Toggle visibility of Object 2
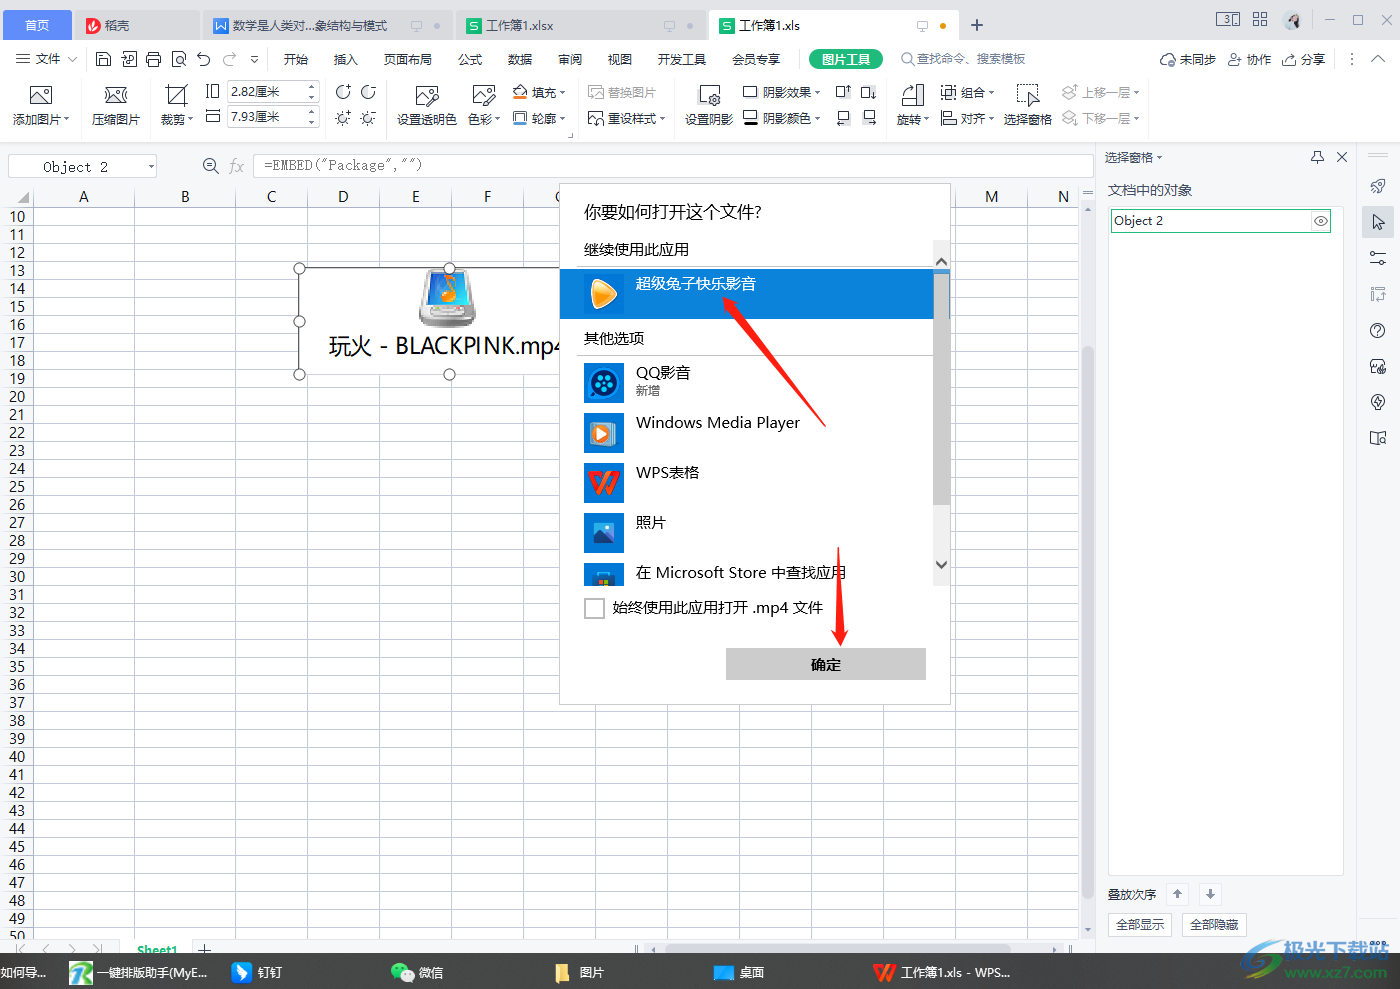The height and width of the screenshot is (989, 1400). point(1321,221)
